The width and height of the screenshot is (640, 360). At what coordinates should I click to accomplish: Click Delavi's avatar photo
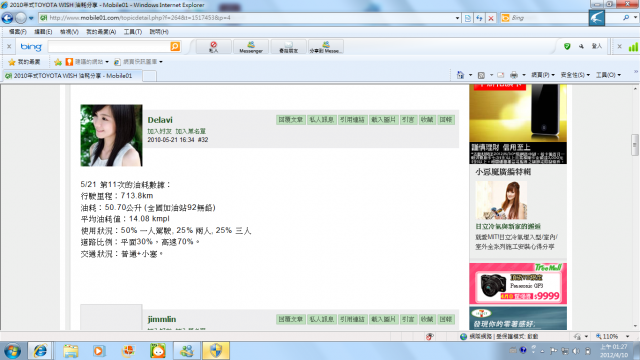point(111,136)
